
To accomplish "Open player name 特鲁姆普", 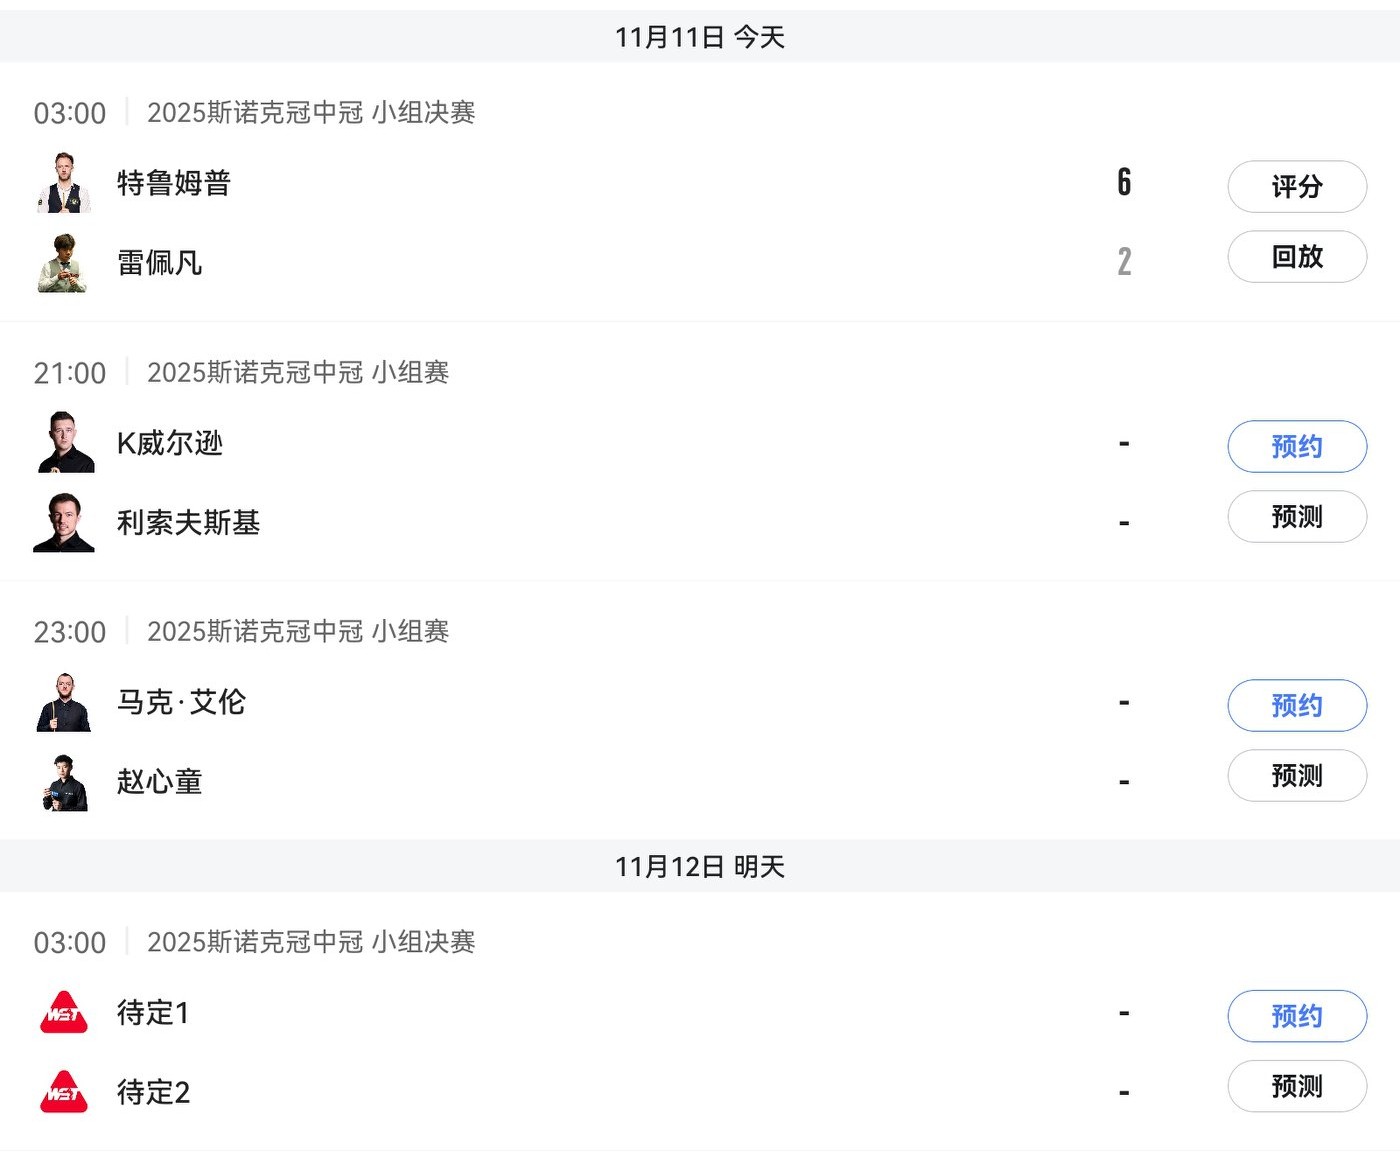I will tap(174, 183).
